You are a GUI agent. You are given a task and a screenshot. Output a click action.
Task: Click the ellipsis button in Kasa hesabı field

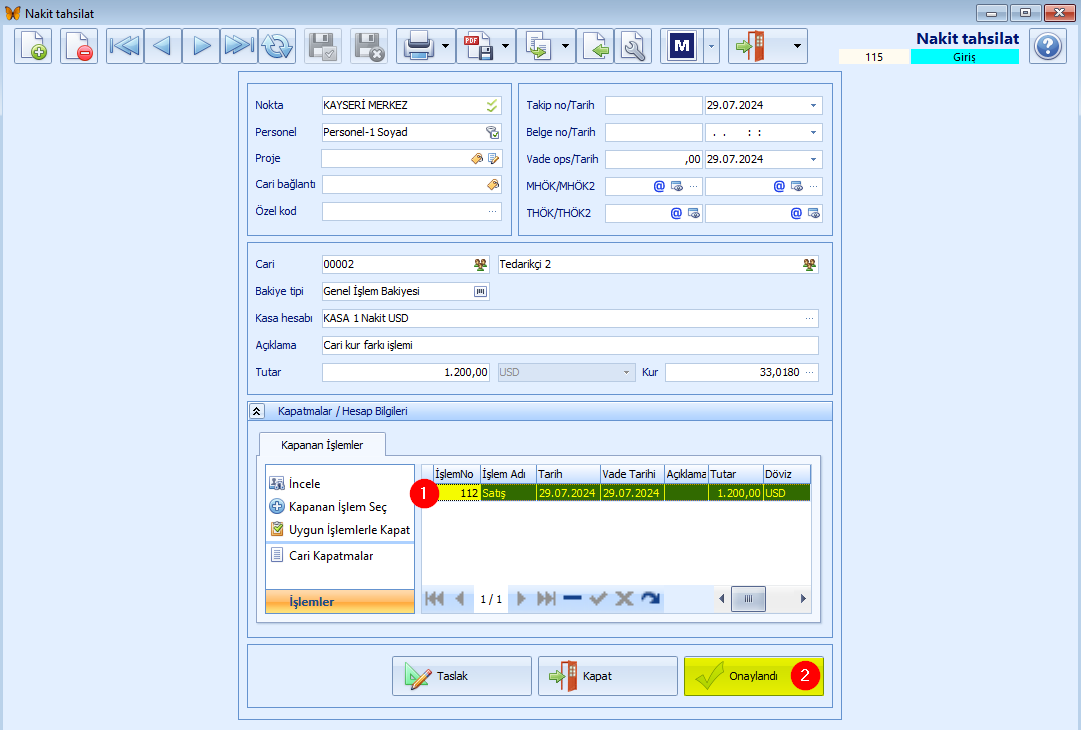[x=809, y=318]
